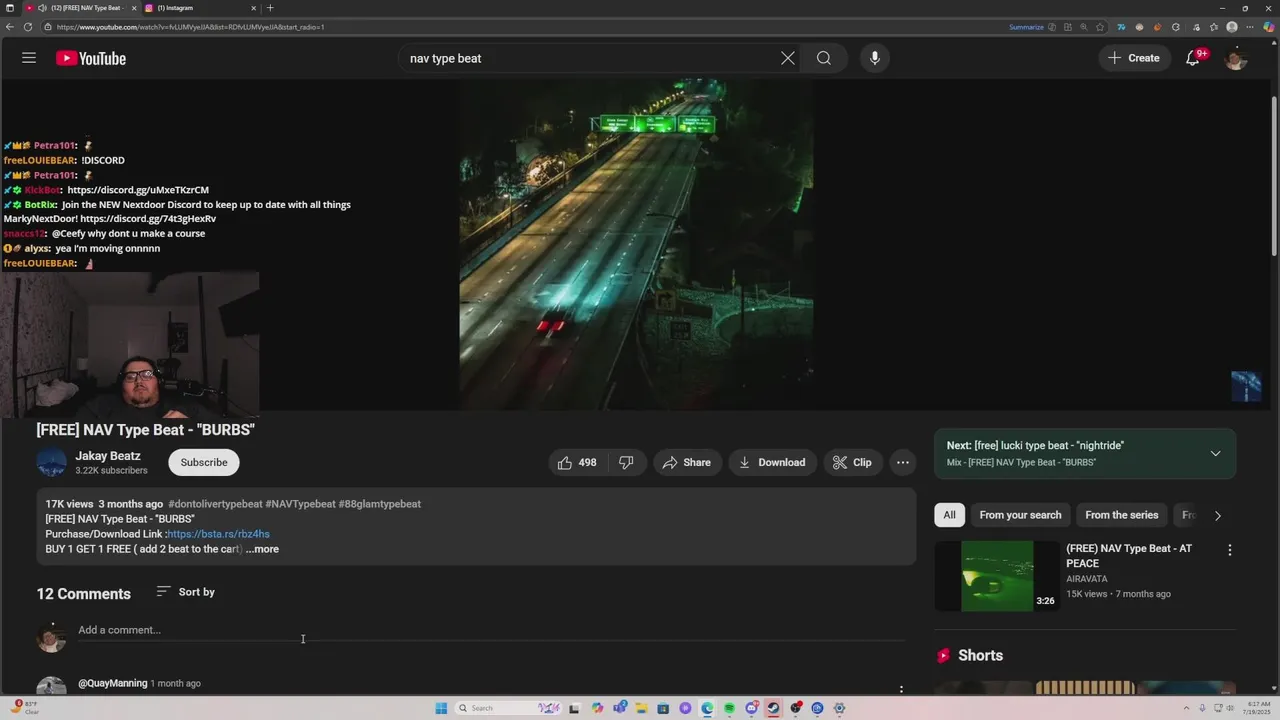Open the bsta.rs purchase link
The height and width of the screenshot is (720, 1280).
click(218, 534)
